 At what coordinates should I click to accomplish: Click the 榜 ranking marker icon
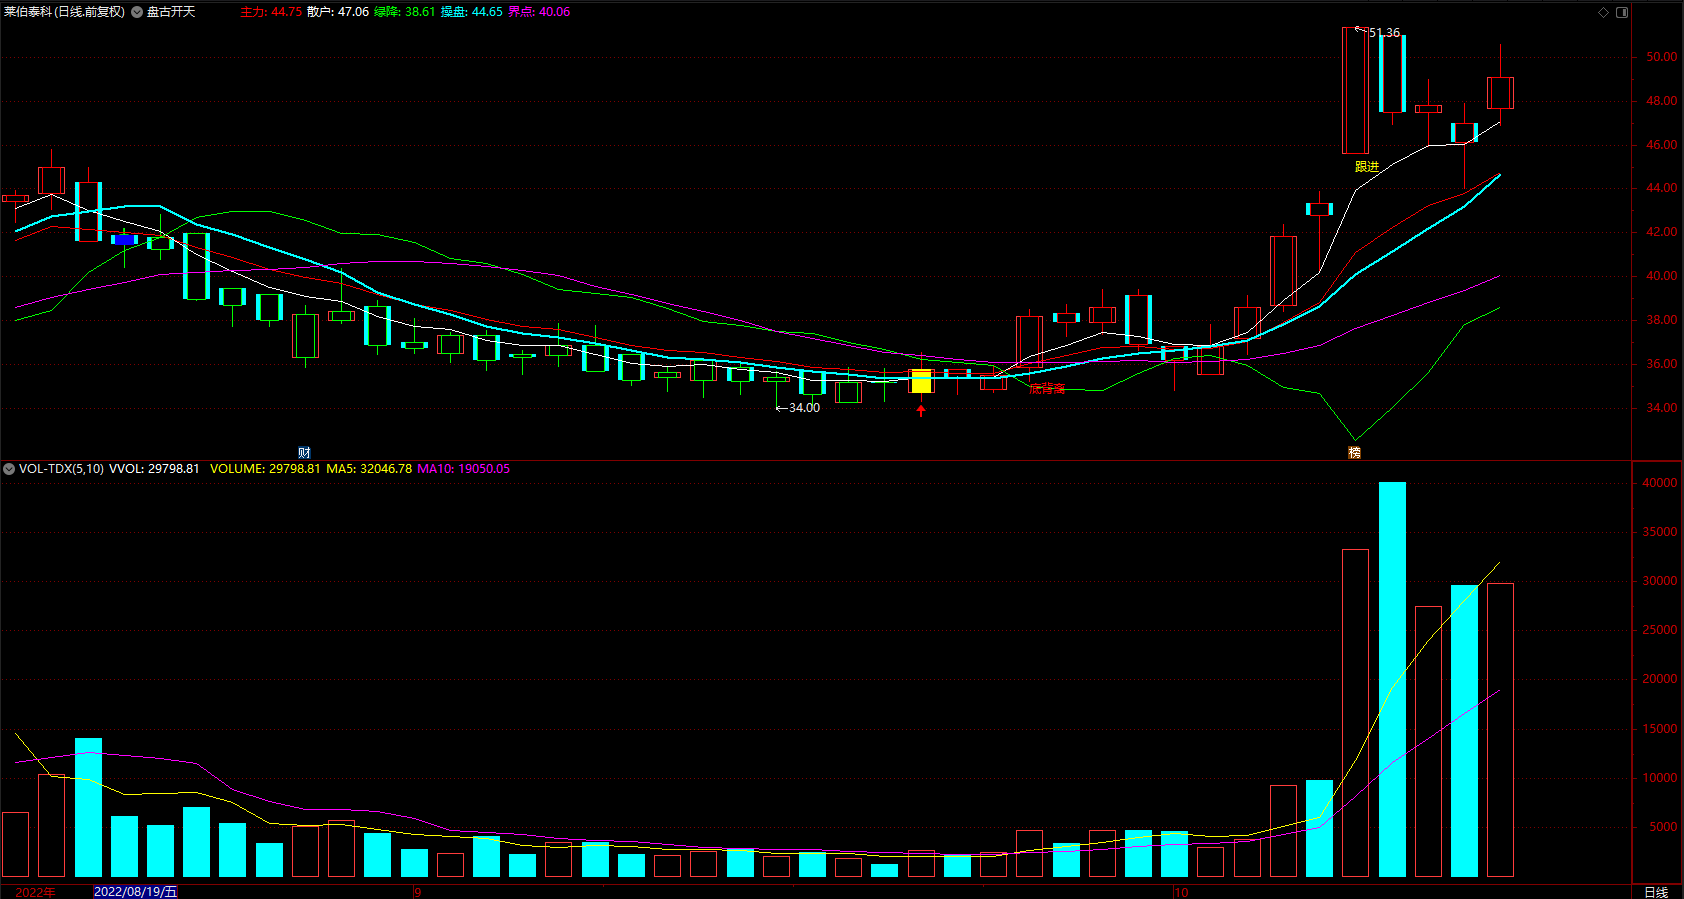pos(1354,452)
